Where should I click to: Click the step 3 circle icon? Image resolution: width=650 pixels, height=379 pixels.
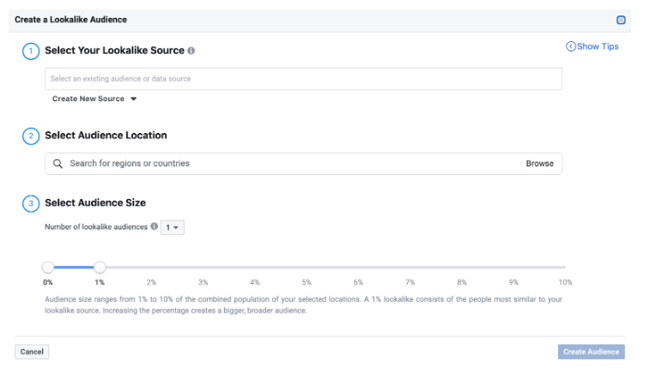coord(31,204)
